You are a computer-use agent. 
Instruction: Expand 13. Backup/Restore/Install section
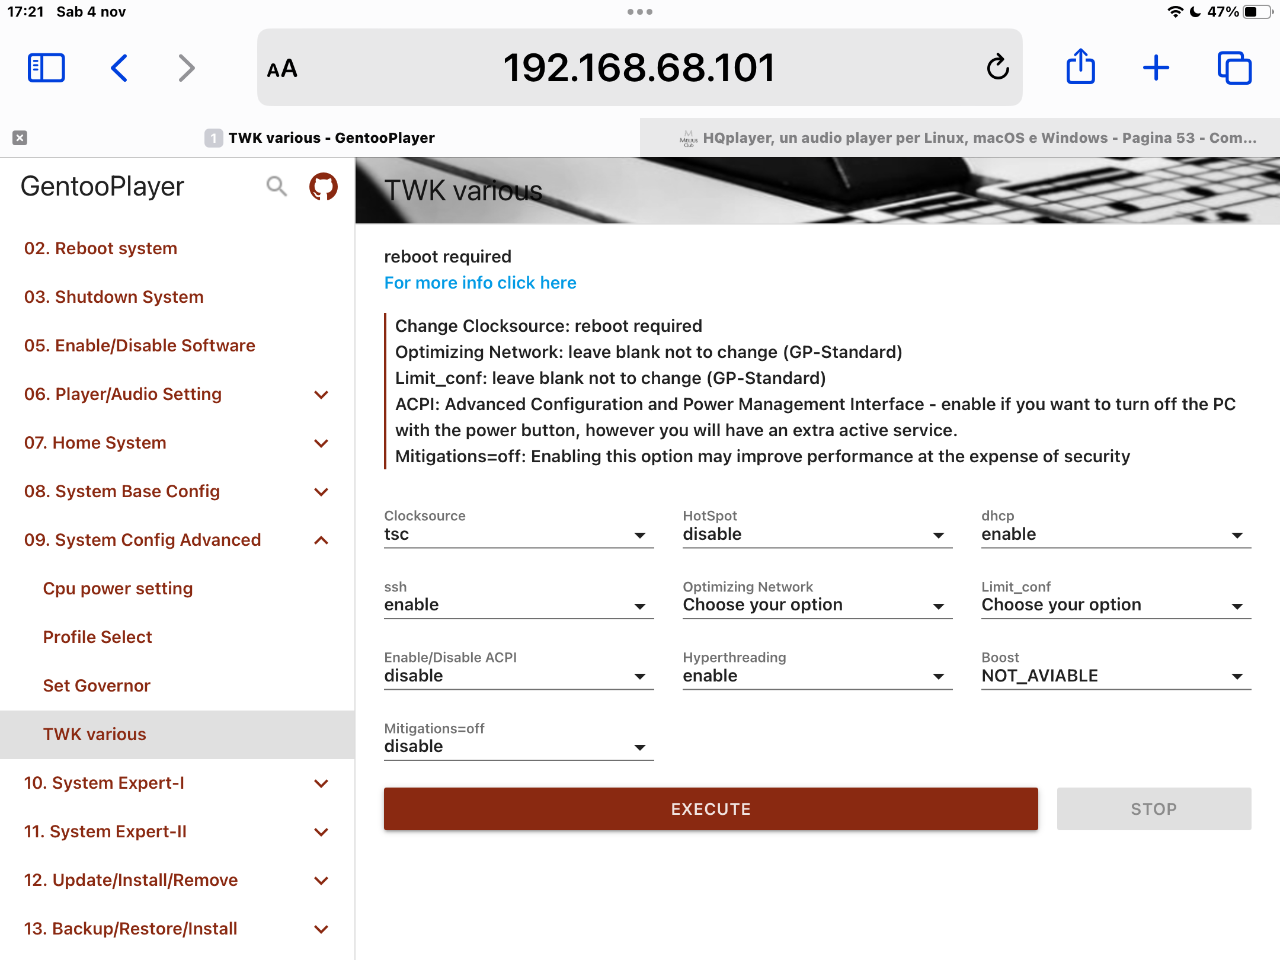[177, 929]
